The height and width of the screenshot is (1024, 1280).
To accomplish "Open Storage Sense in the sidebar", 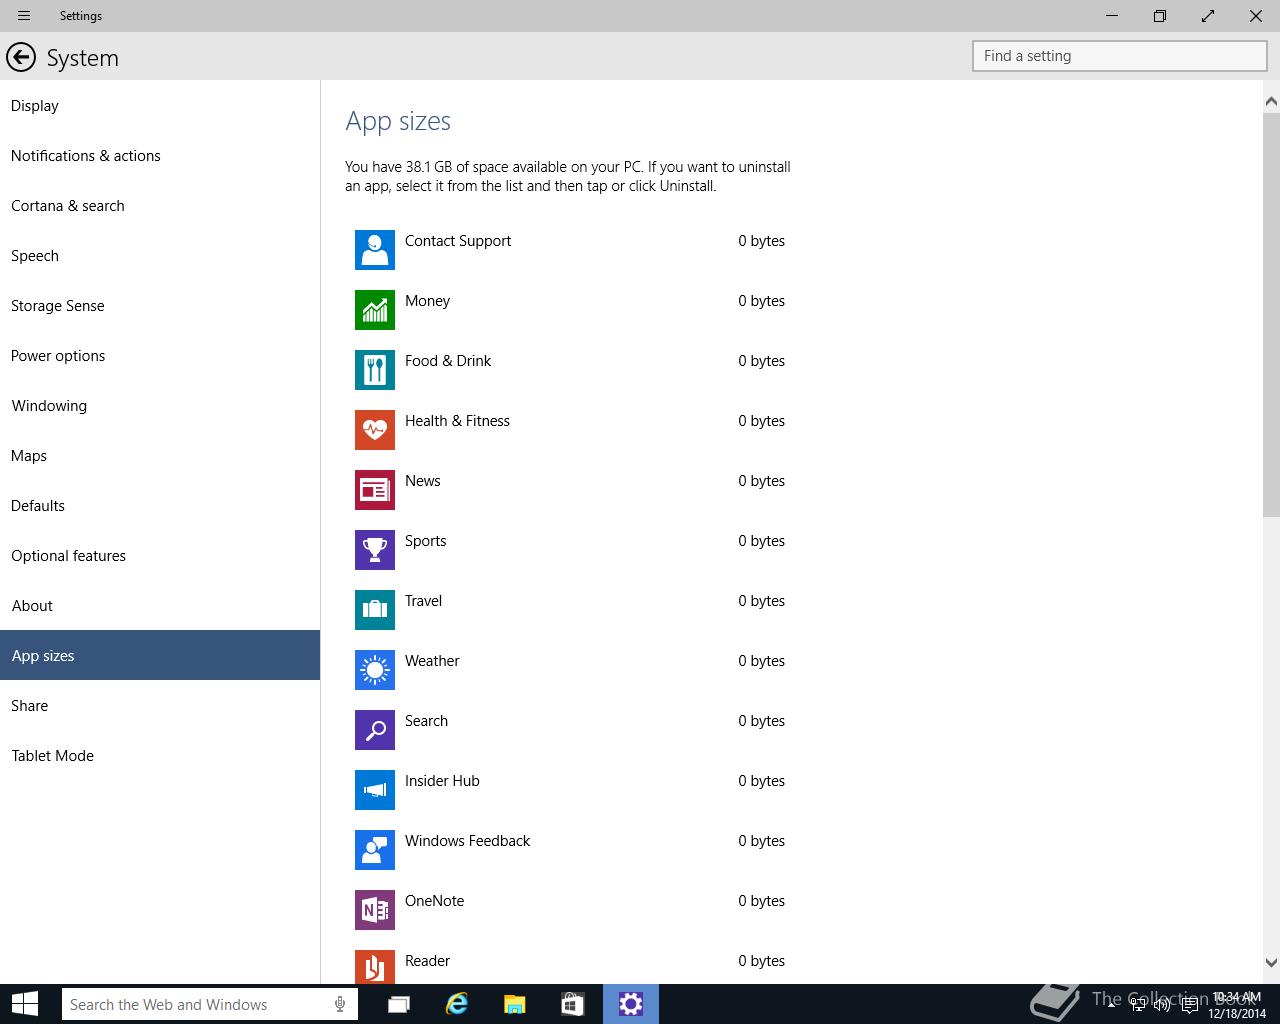I will tap(160, 306).
